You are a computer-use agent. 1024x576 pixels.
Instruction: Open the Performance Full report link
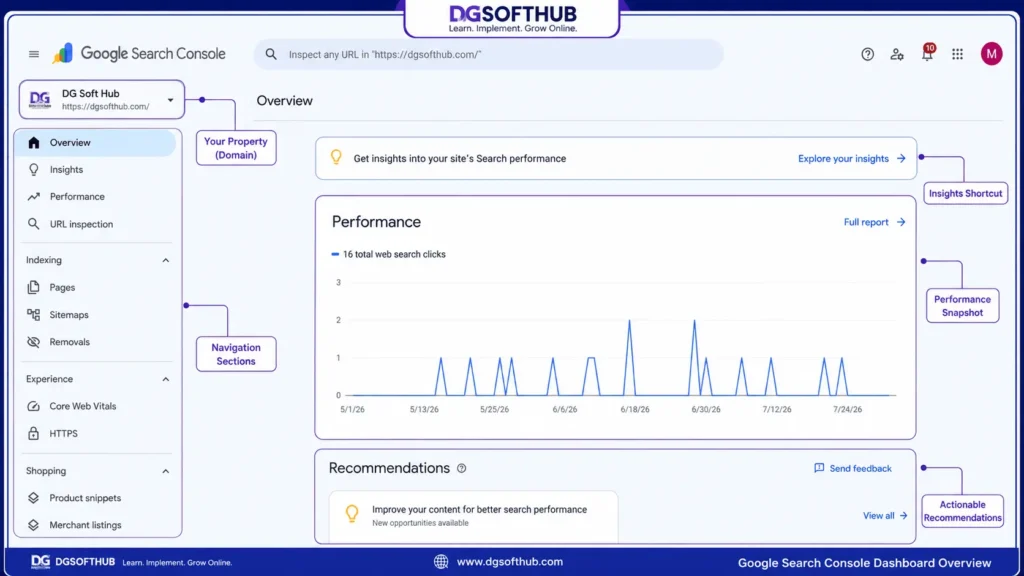[874, 222]
